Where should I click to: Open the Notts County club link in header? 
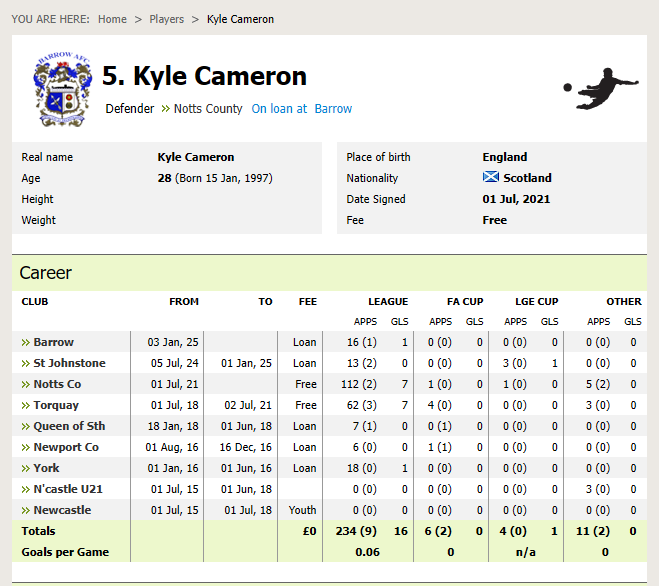[x=208, y=109]
